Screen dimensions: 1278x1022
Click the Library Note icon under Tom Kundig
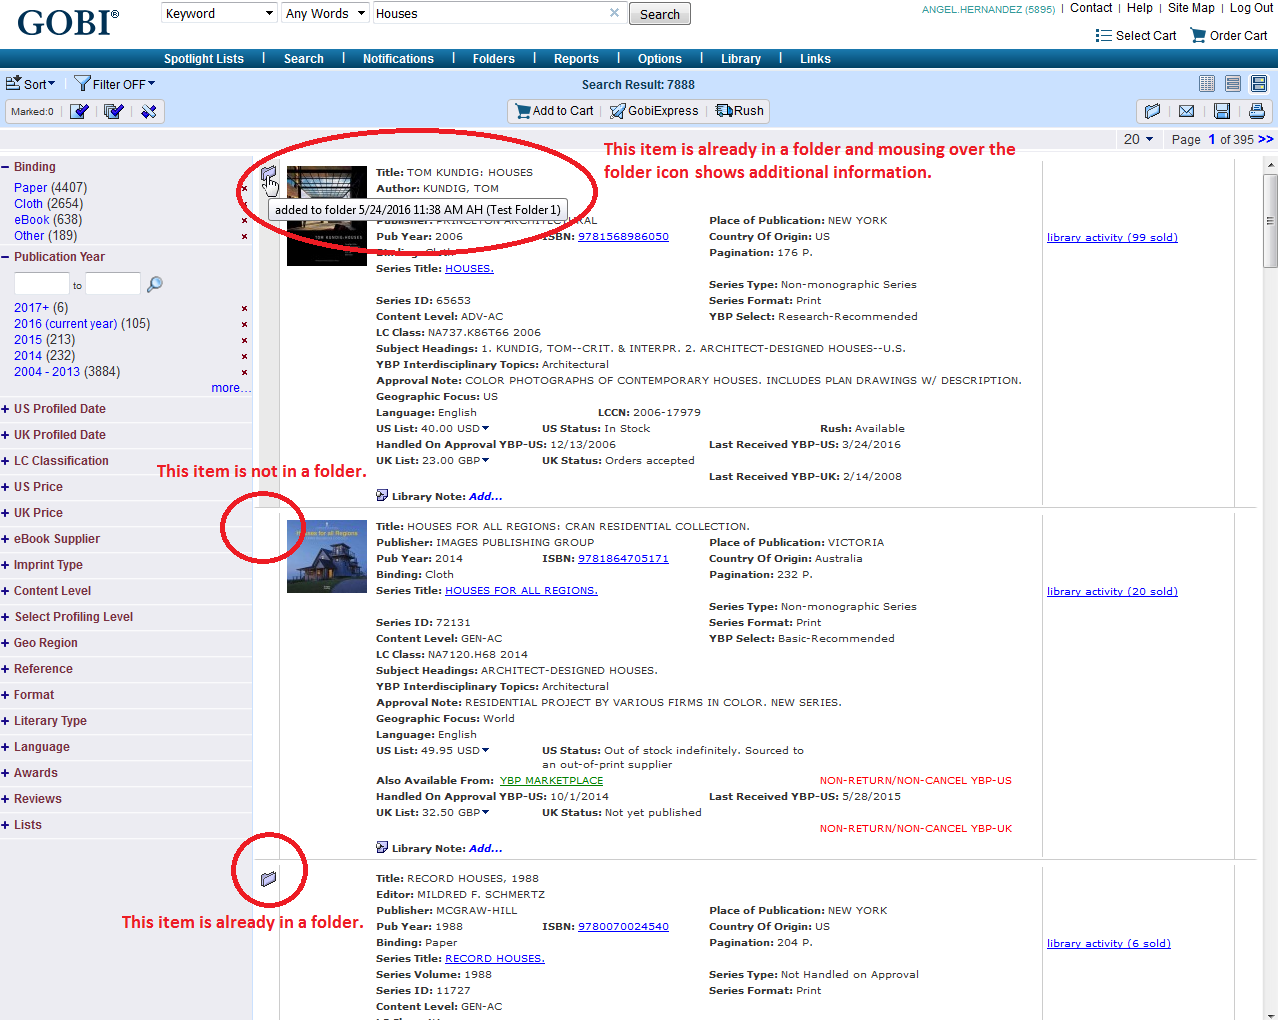tap(382, 496)
